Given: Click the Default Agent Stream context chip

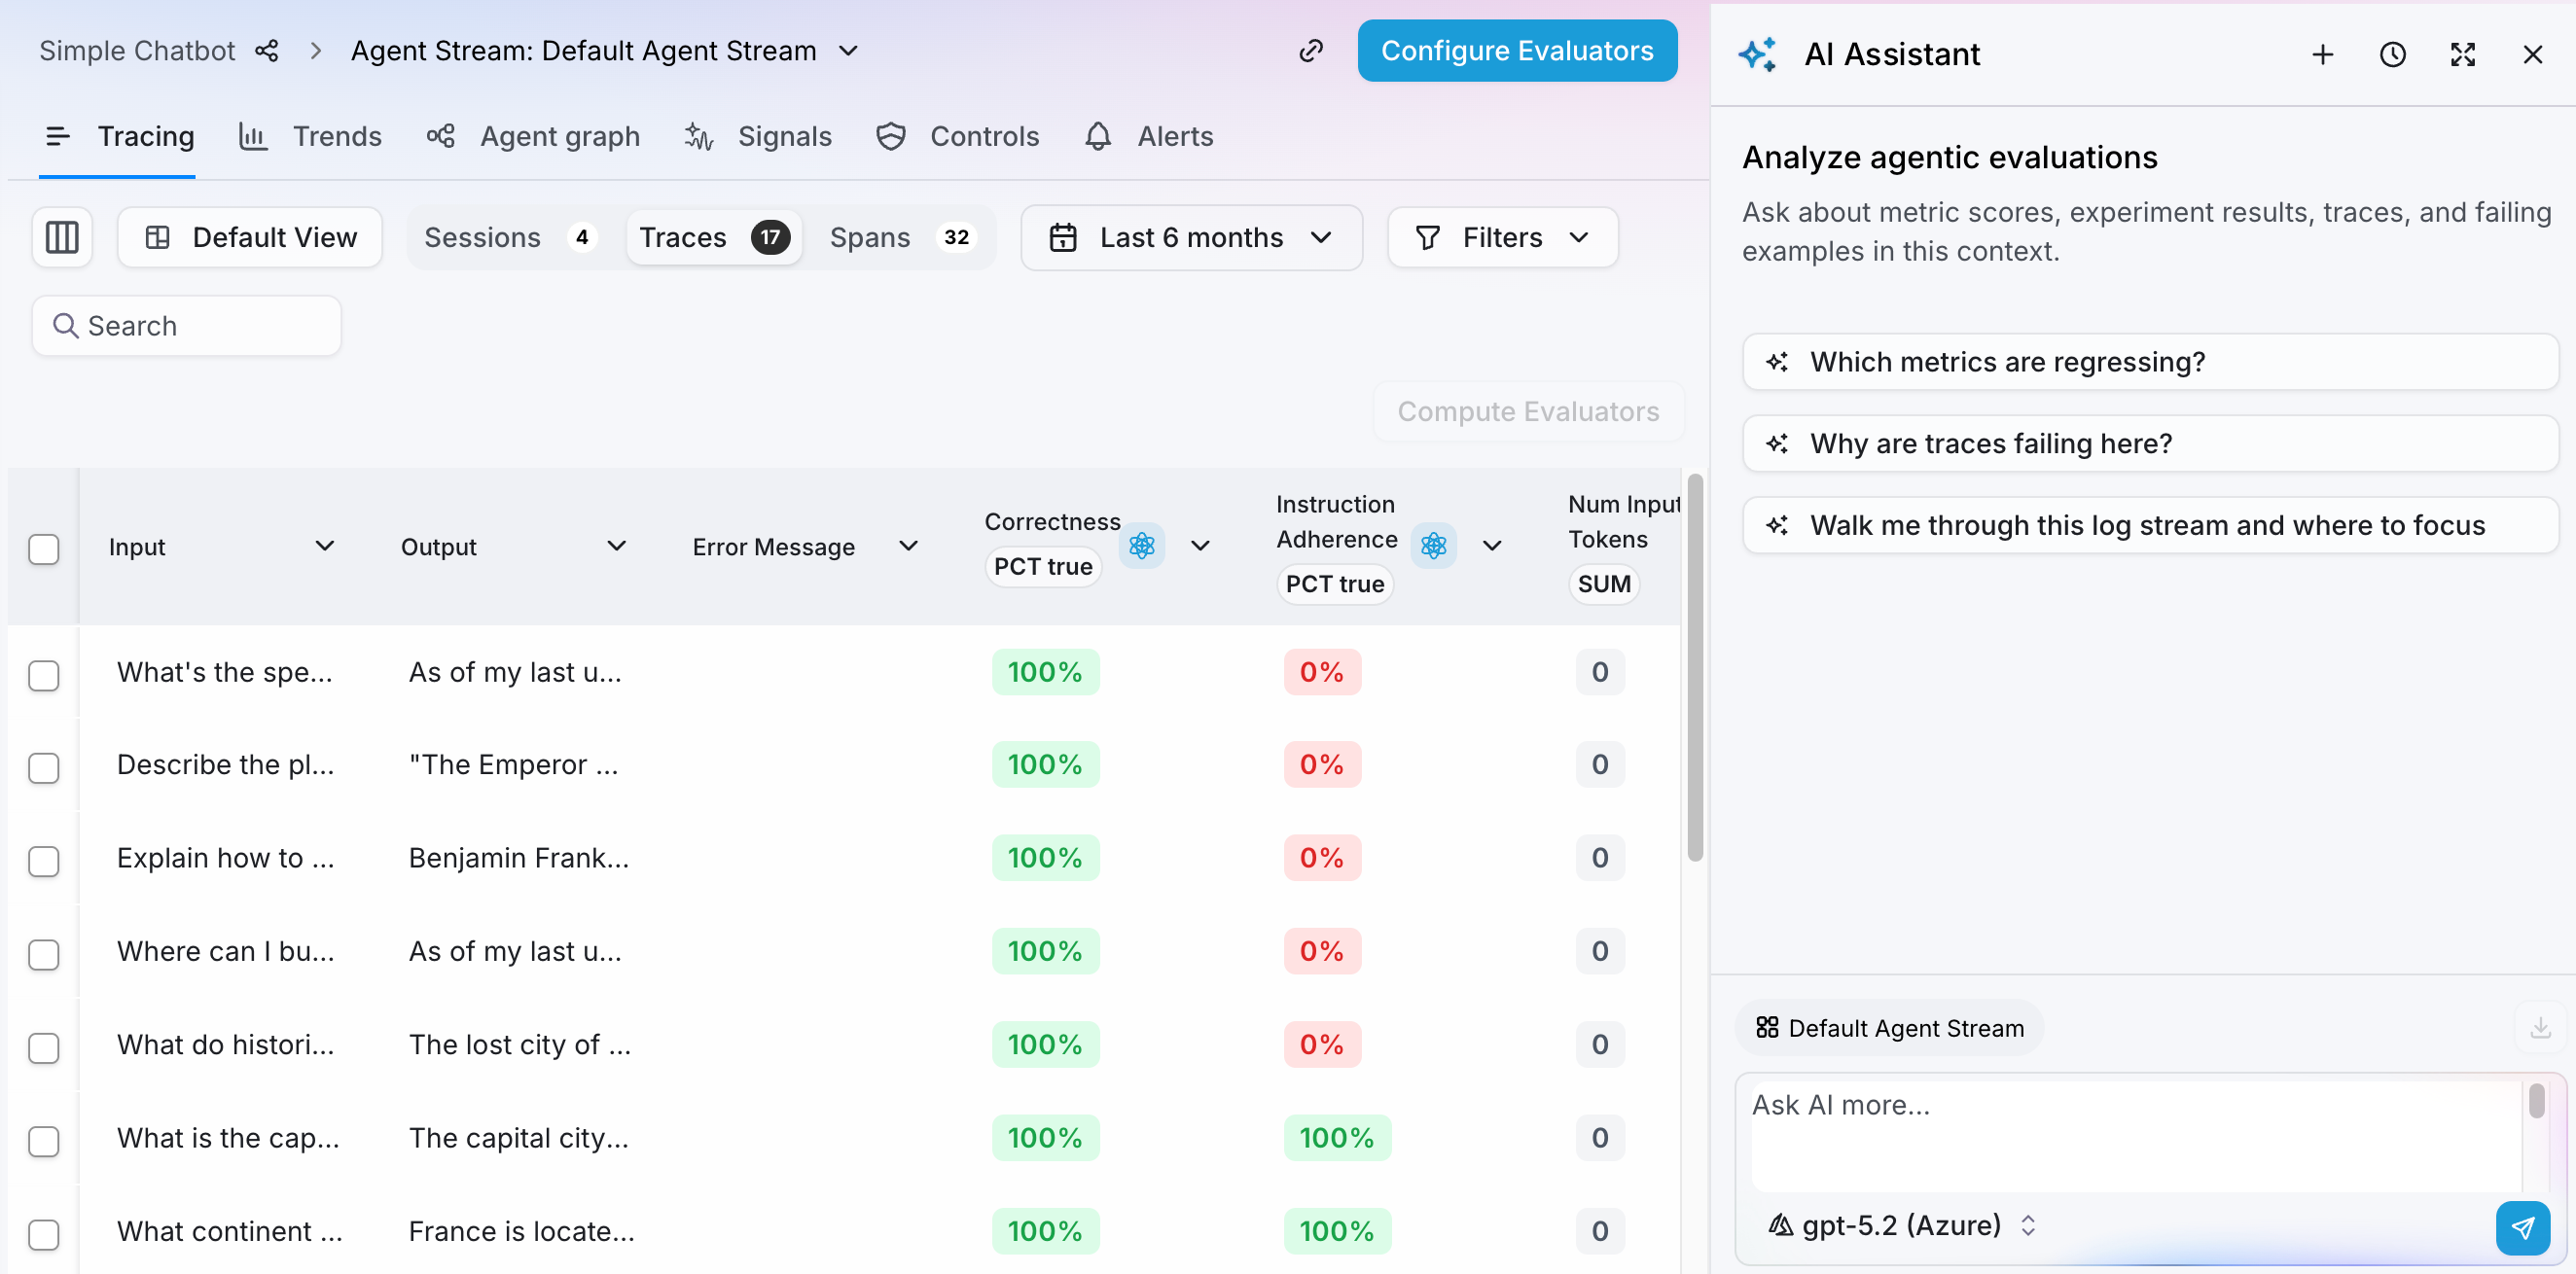Looking at the screenshot, I should [x=1889, y=1027].
